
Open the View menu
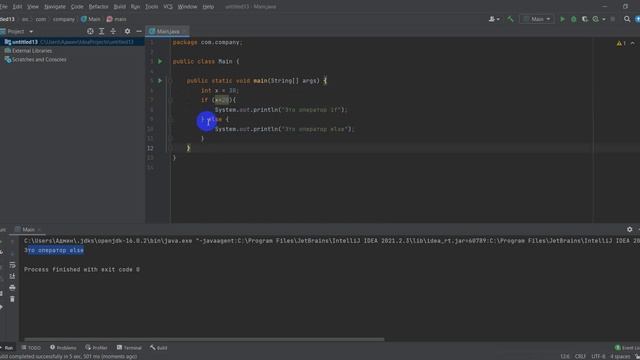pyautogui.click(x=33, y=7)
